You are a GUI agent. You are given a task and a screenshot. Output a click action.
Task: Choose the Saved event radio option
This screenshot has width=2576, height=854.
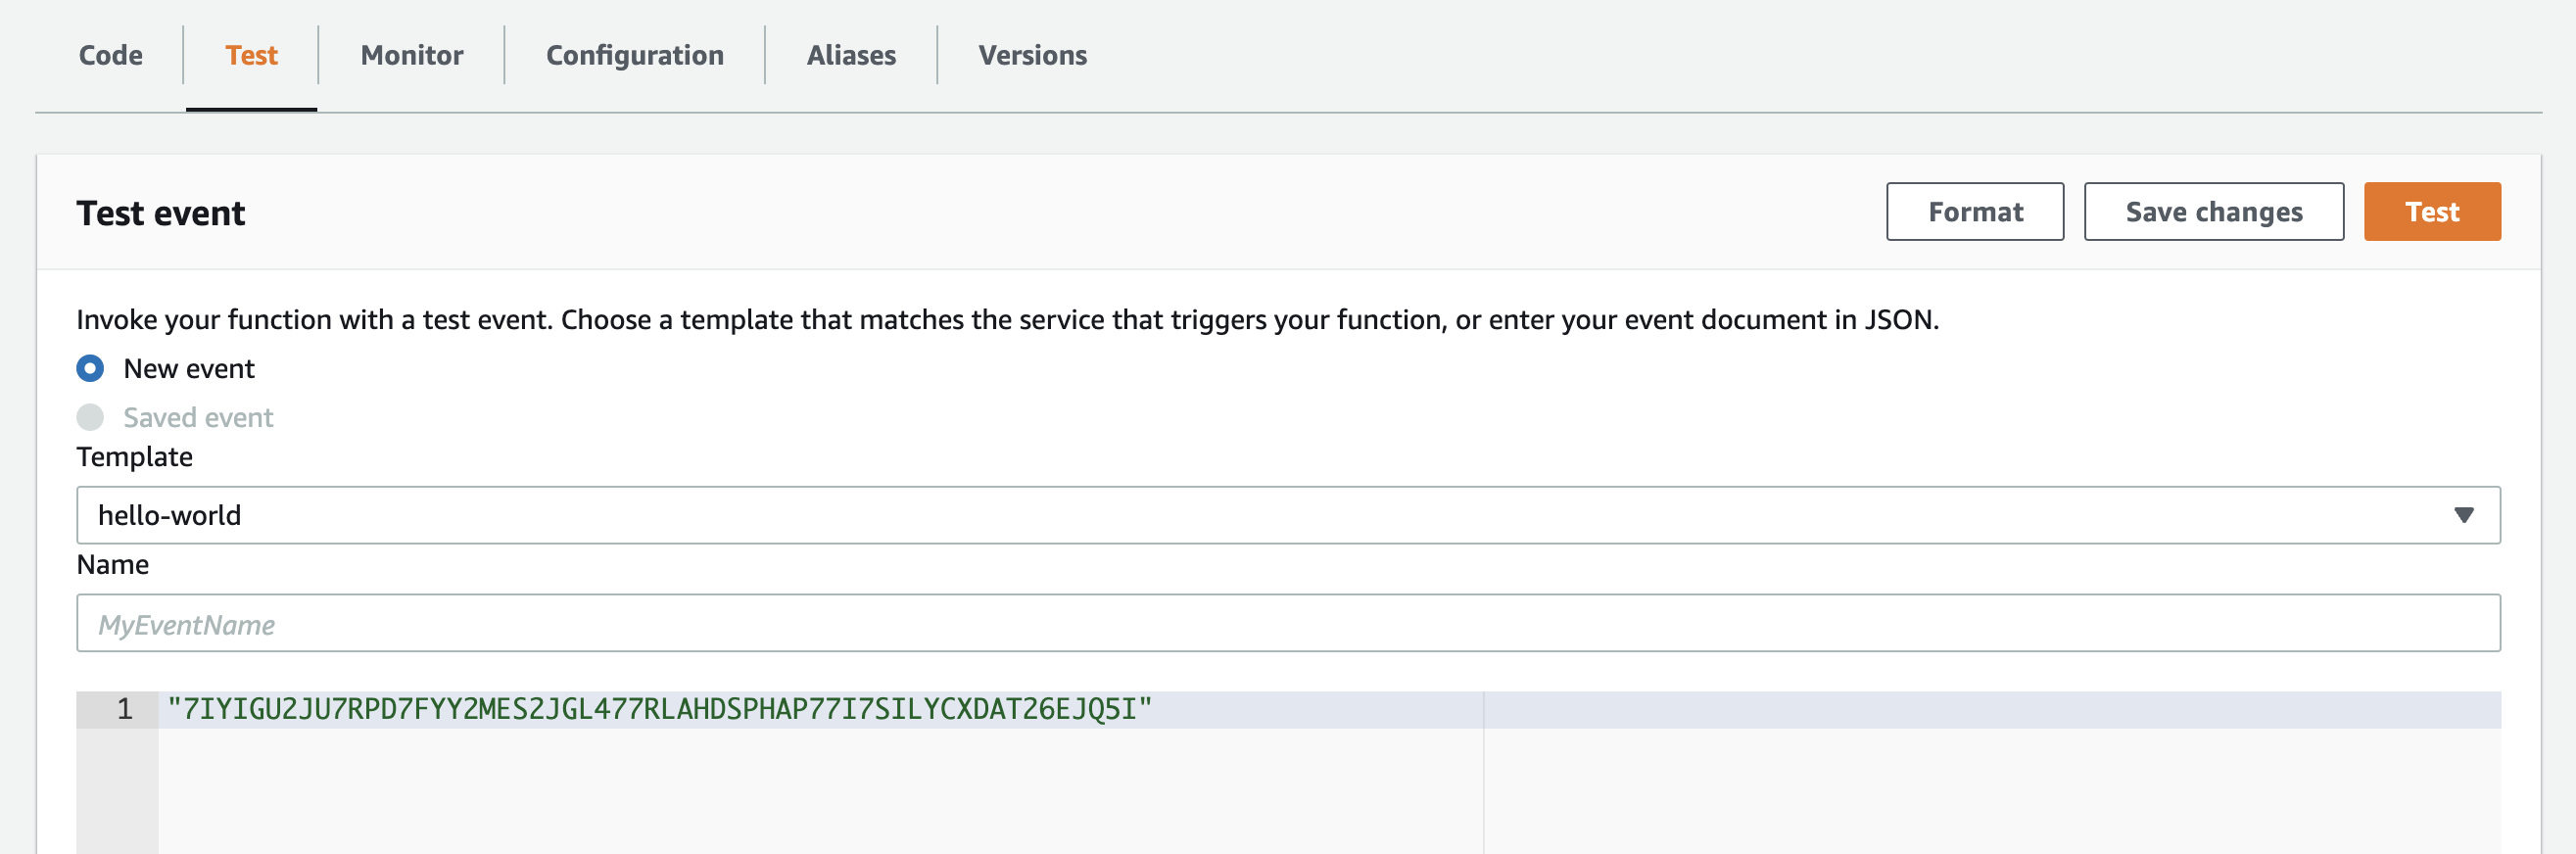click(x=90, y=417)
